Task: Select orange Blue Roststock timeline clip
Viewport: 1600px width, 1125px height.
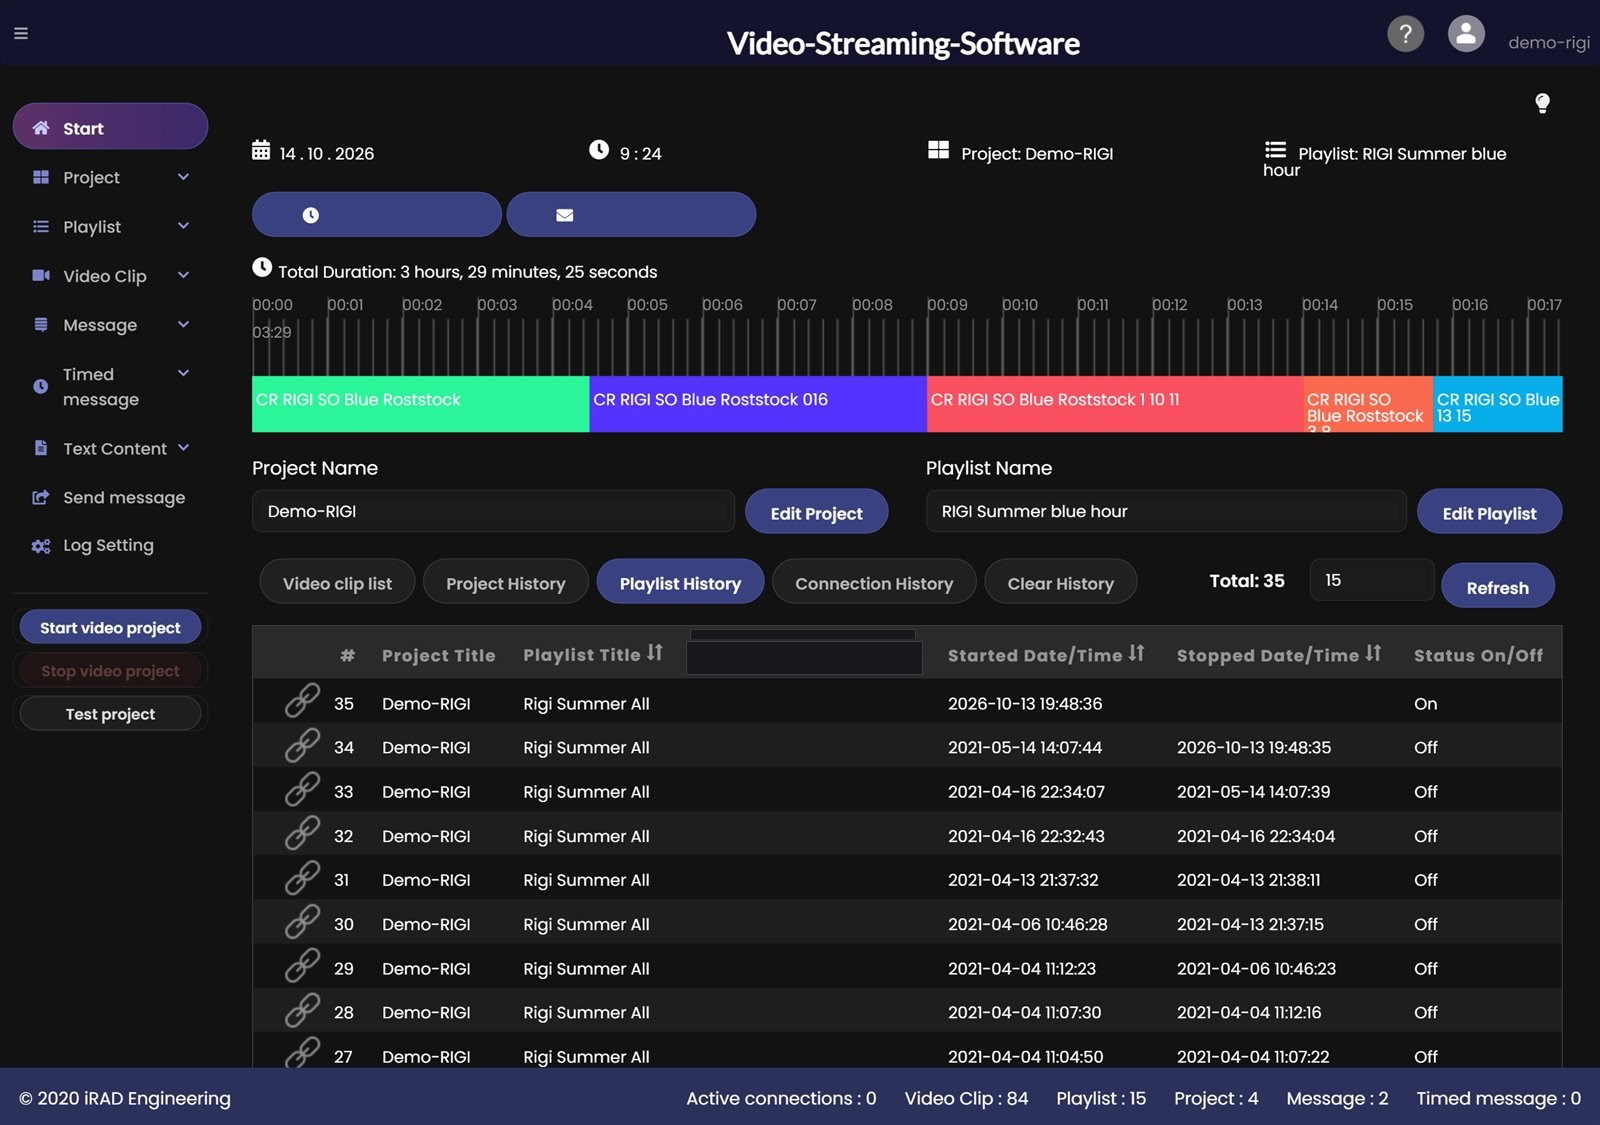Action: coord(1368,404)
